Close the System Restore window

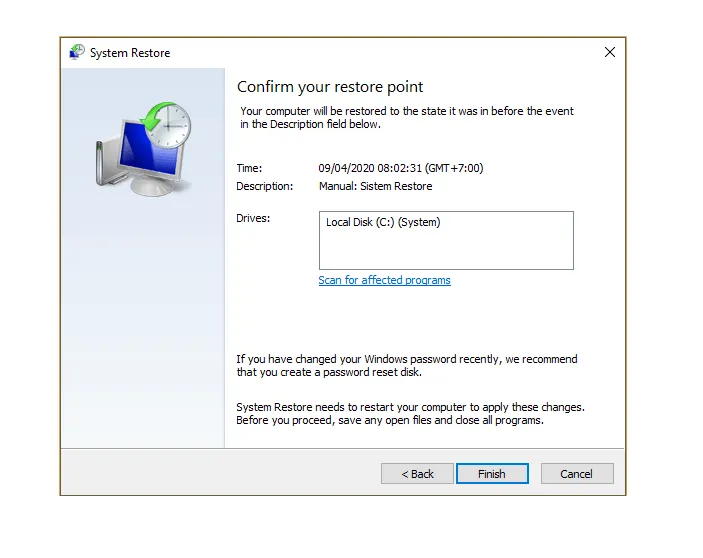pos(609,52)
